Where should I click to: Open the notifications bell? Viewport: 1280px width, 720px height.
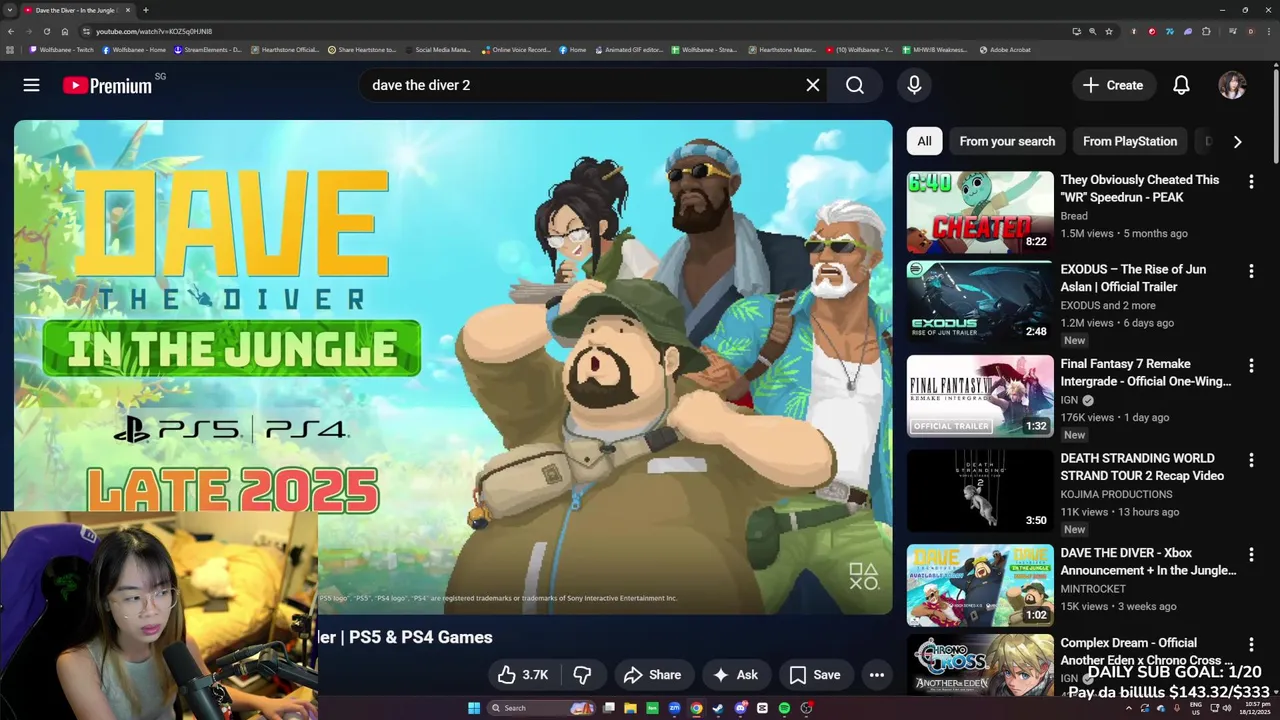tap(1181, 85)
